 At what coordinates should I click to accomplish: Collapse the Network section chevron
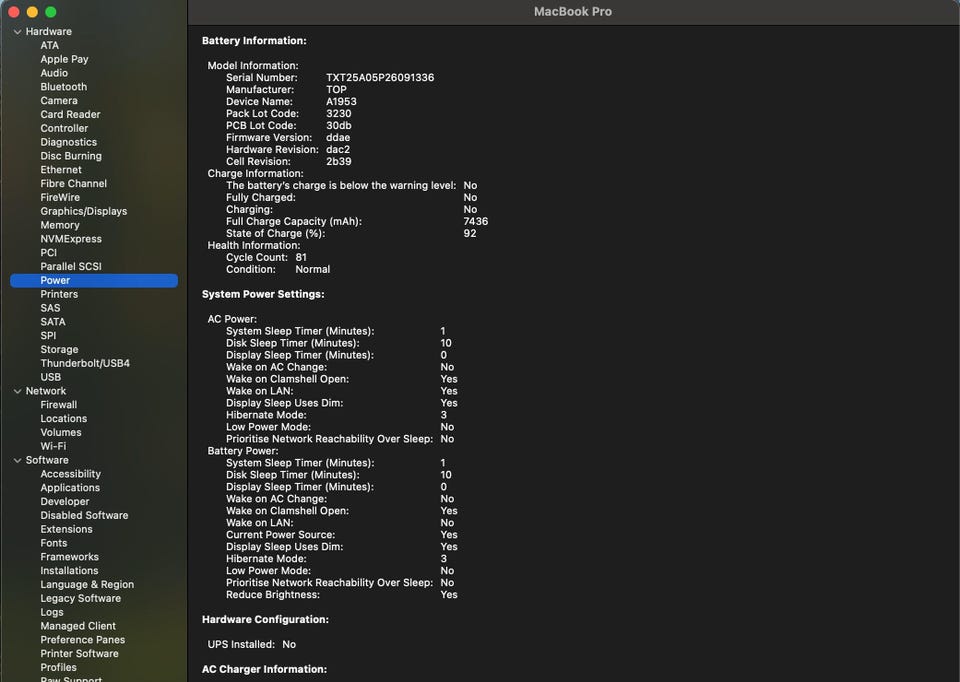pyautogui.click(x=17, y=391)
